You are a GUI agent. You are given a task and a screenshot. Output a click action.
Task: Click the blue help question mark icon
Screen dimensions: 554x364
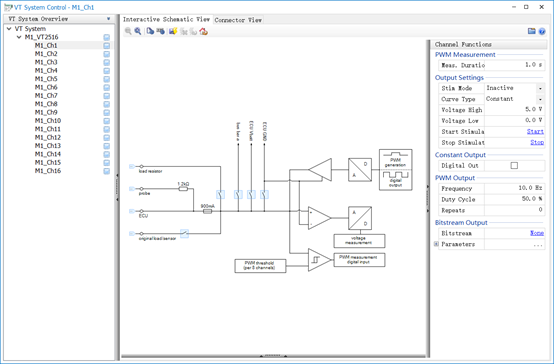(x=542, y=31)
